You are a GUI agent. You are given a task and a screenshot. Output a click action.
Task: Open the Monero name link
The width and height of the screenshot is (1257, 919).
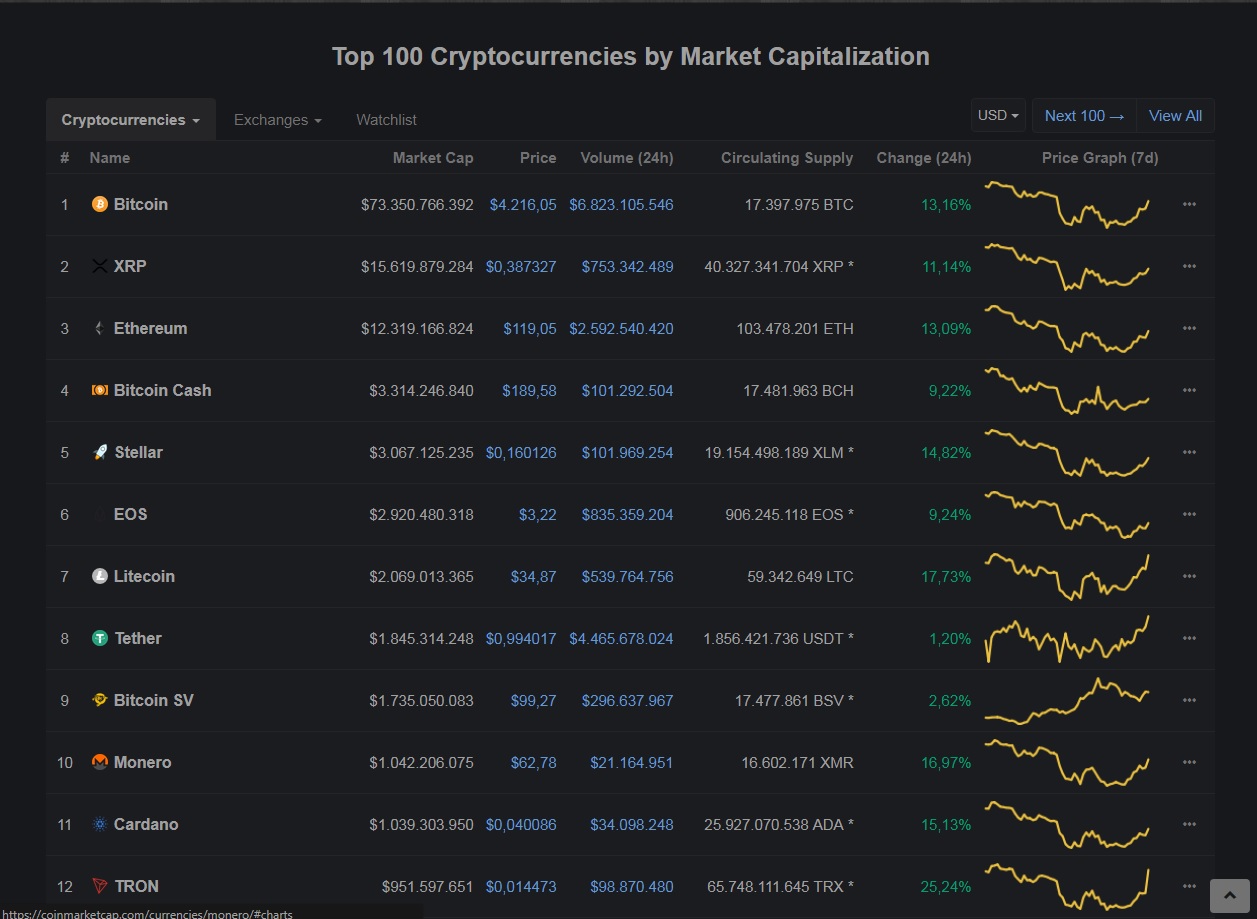pos(142,762)
